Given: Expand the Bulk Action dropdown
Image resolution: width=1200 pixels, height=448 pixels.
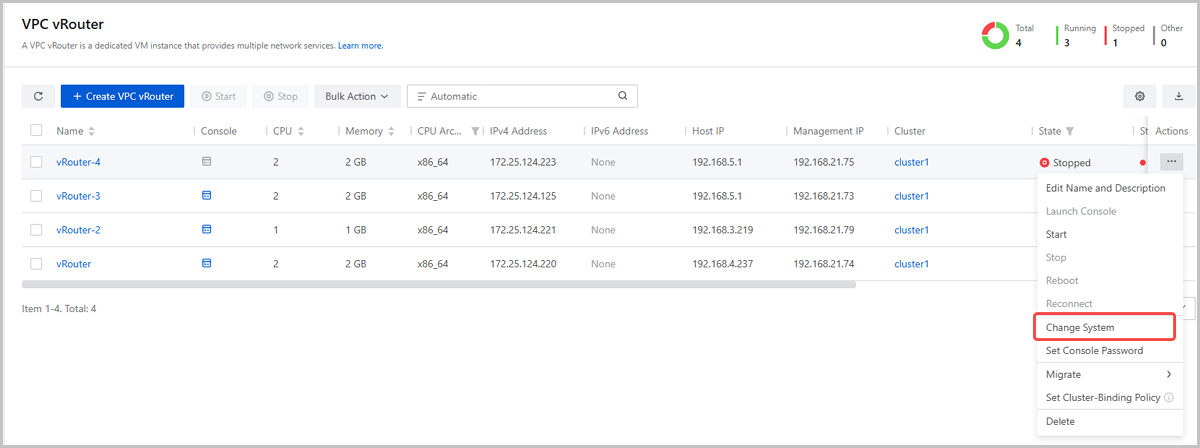Looking at the screenshot, I should click(x=356, y=96).
